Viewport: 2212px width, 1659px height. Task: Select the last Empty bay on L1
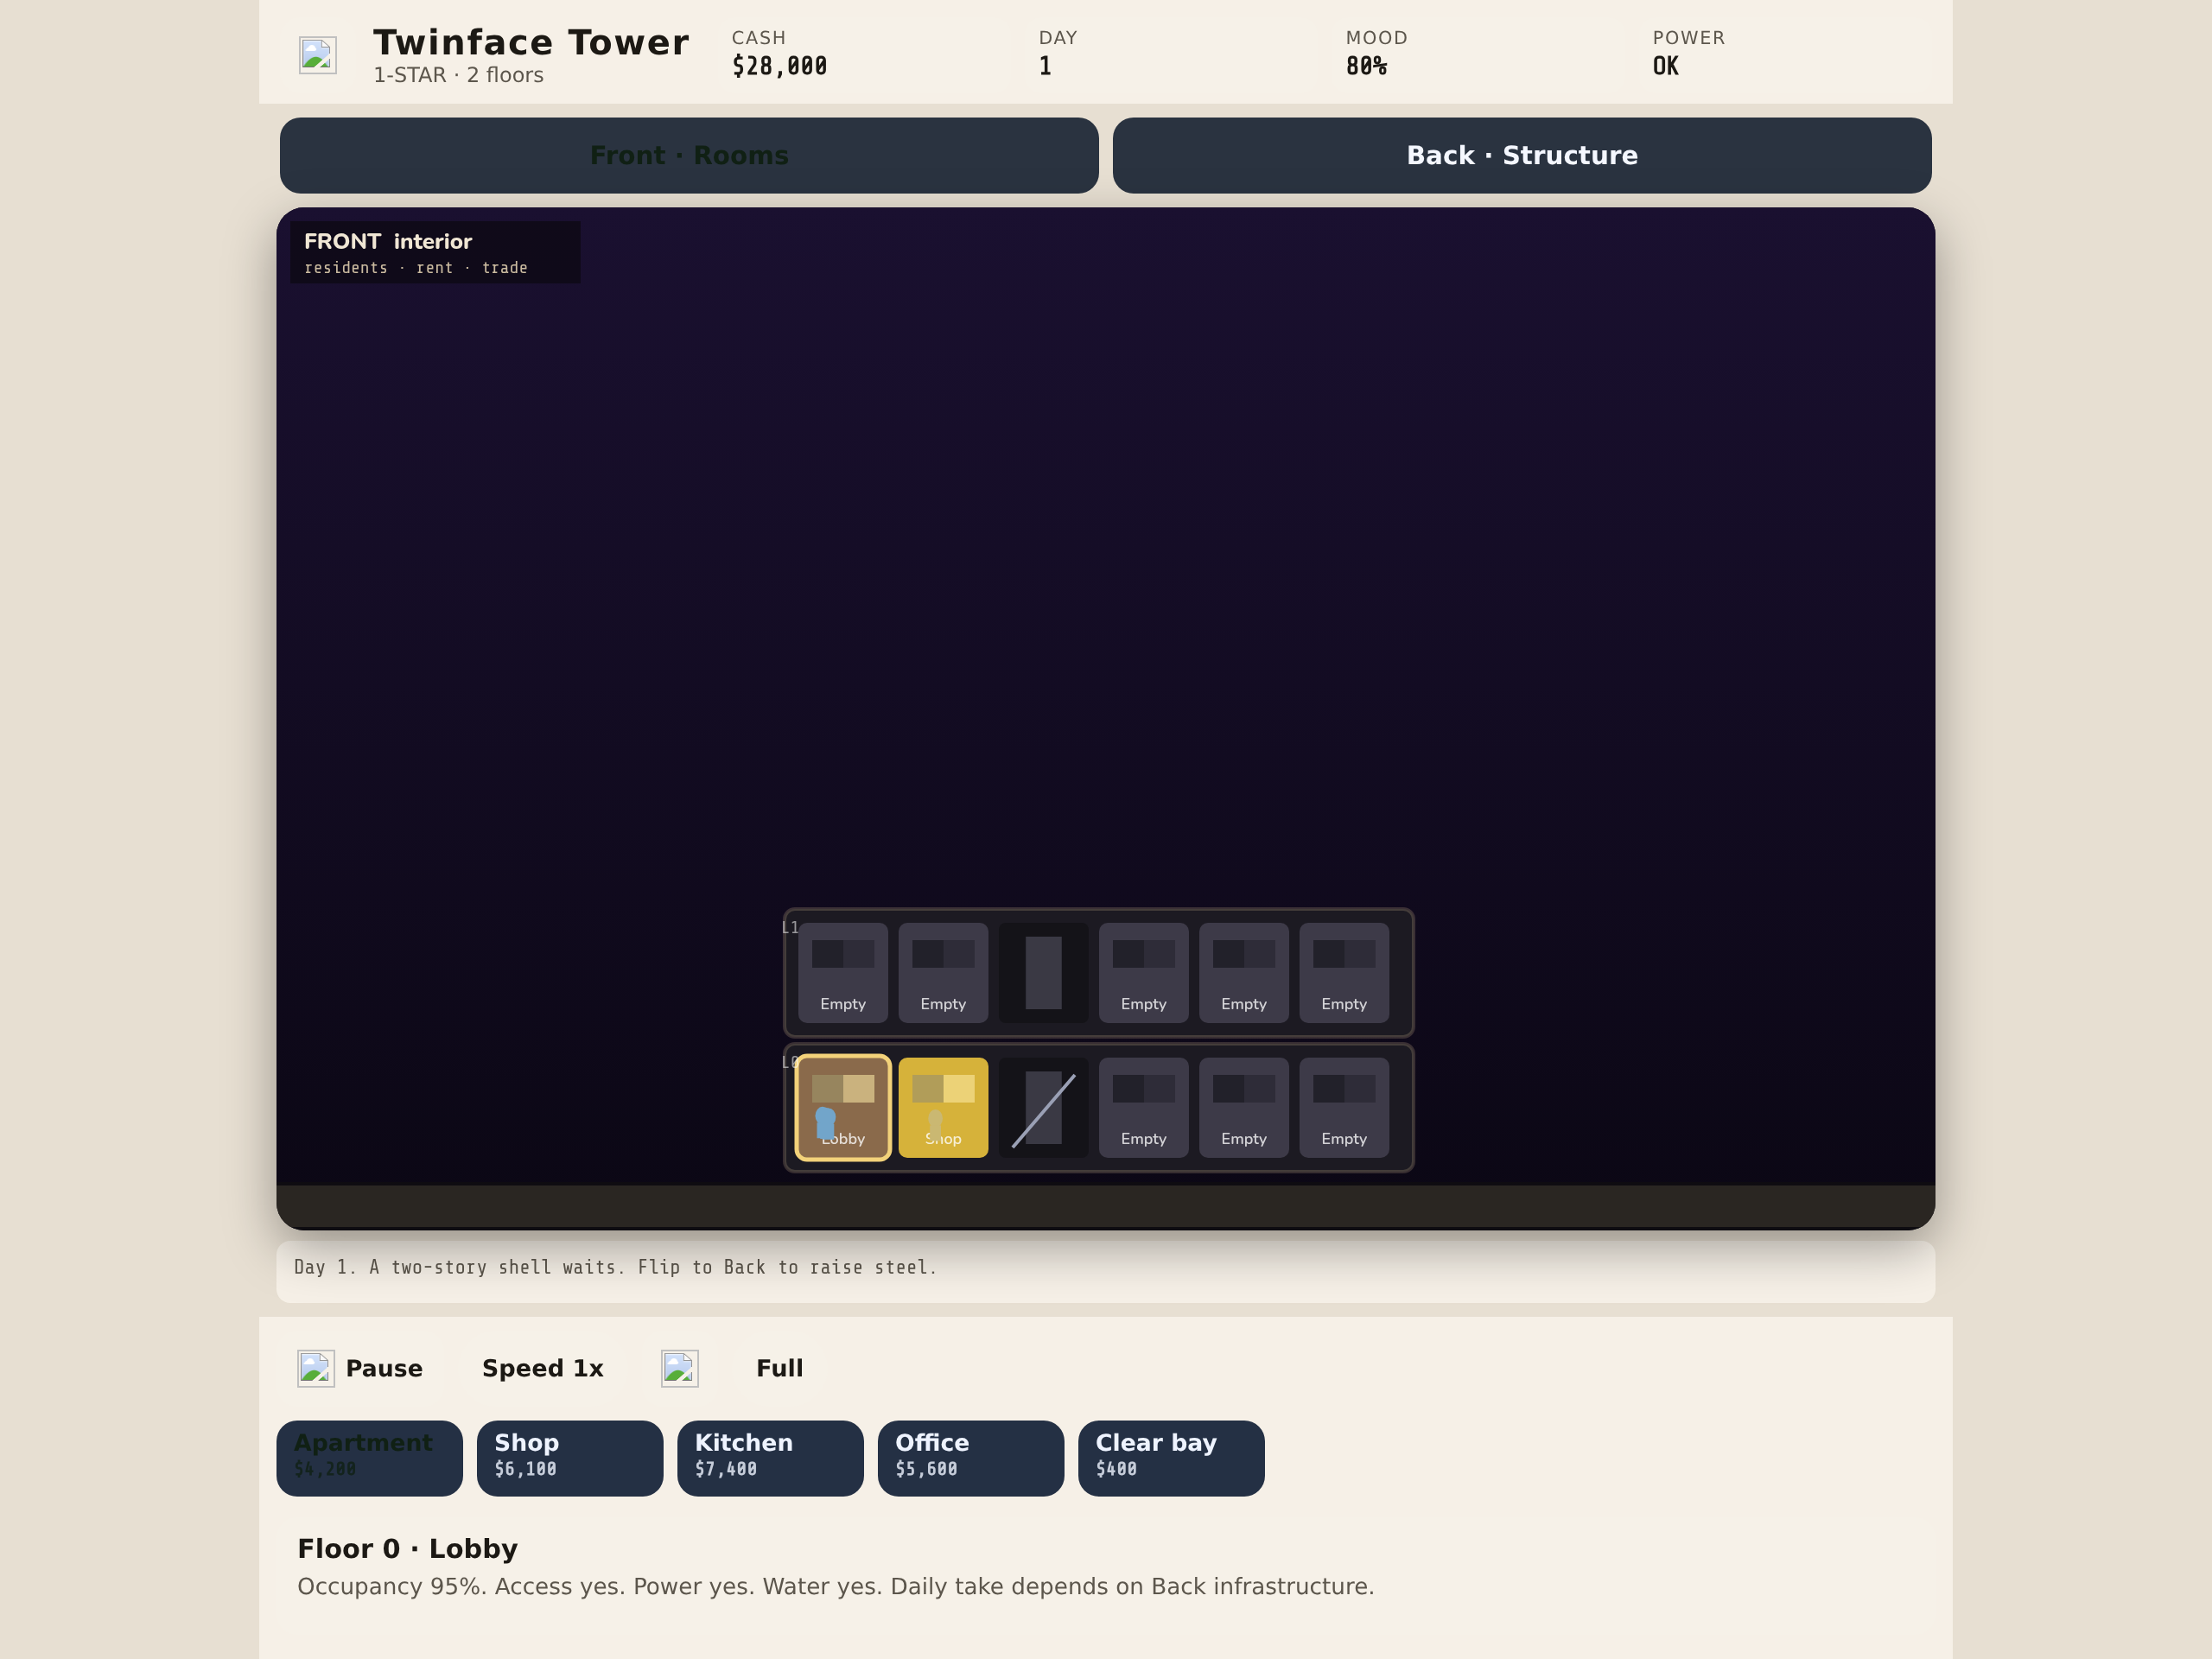click(x=1344, y=973)
